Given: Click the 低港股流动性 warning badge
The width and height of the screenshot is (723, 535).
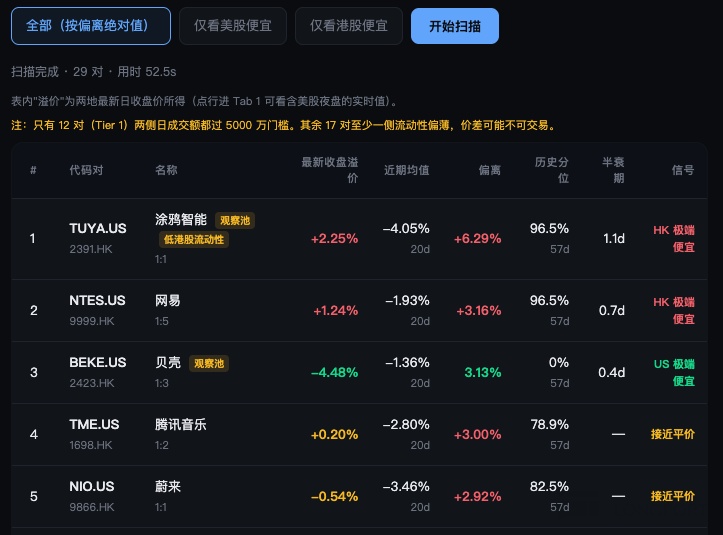Looking at the screenshot, I should (194, 240).
